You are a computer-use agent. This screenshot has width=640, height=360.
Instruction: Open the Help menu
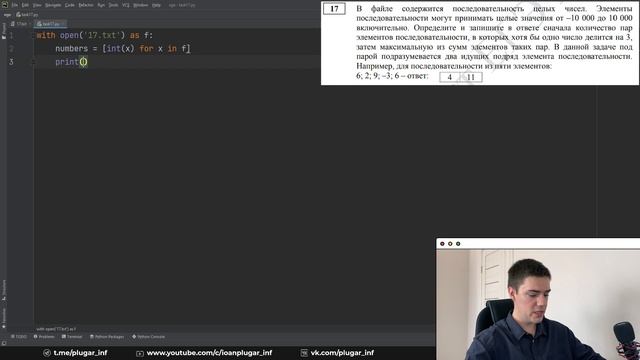tap(156, 5)
